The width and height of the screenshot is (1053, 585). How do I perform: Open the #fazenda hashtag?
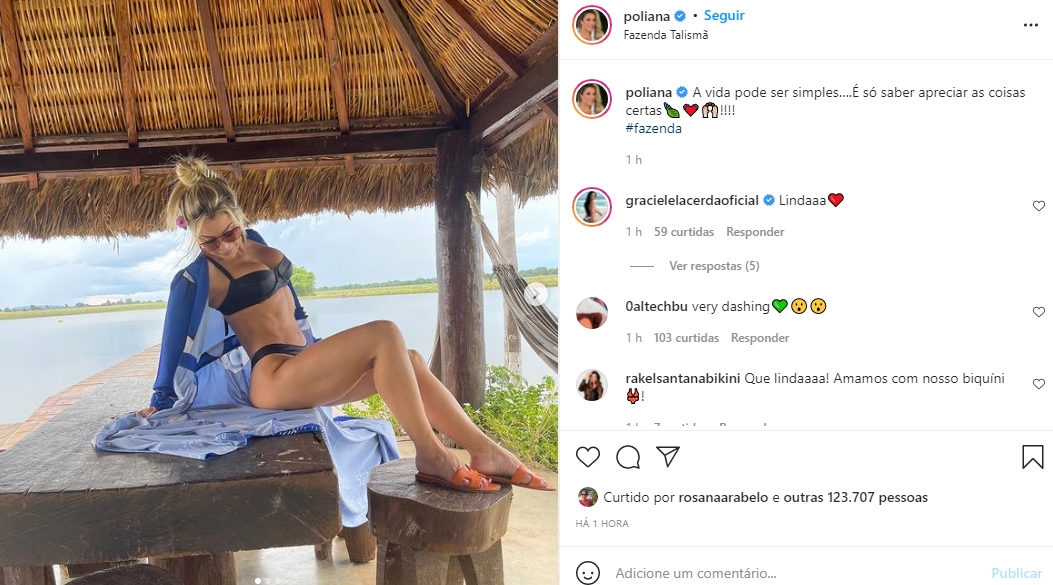(653, 128)
